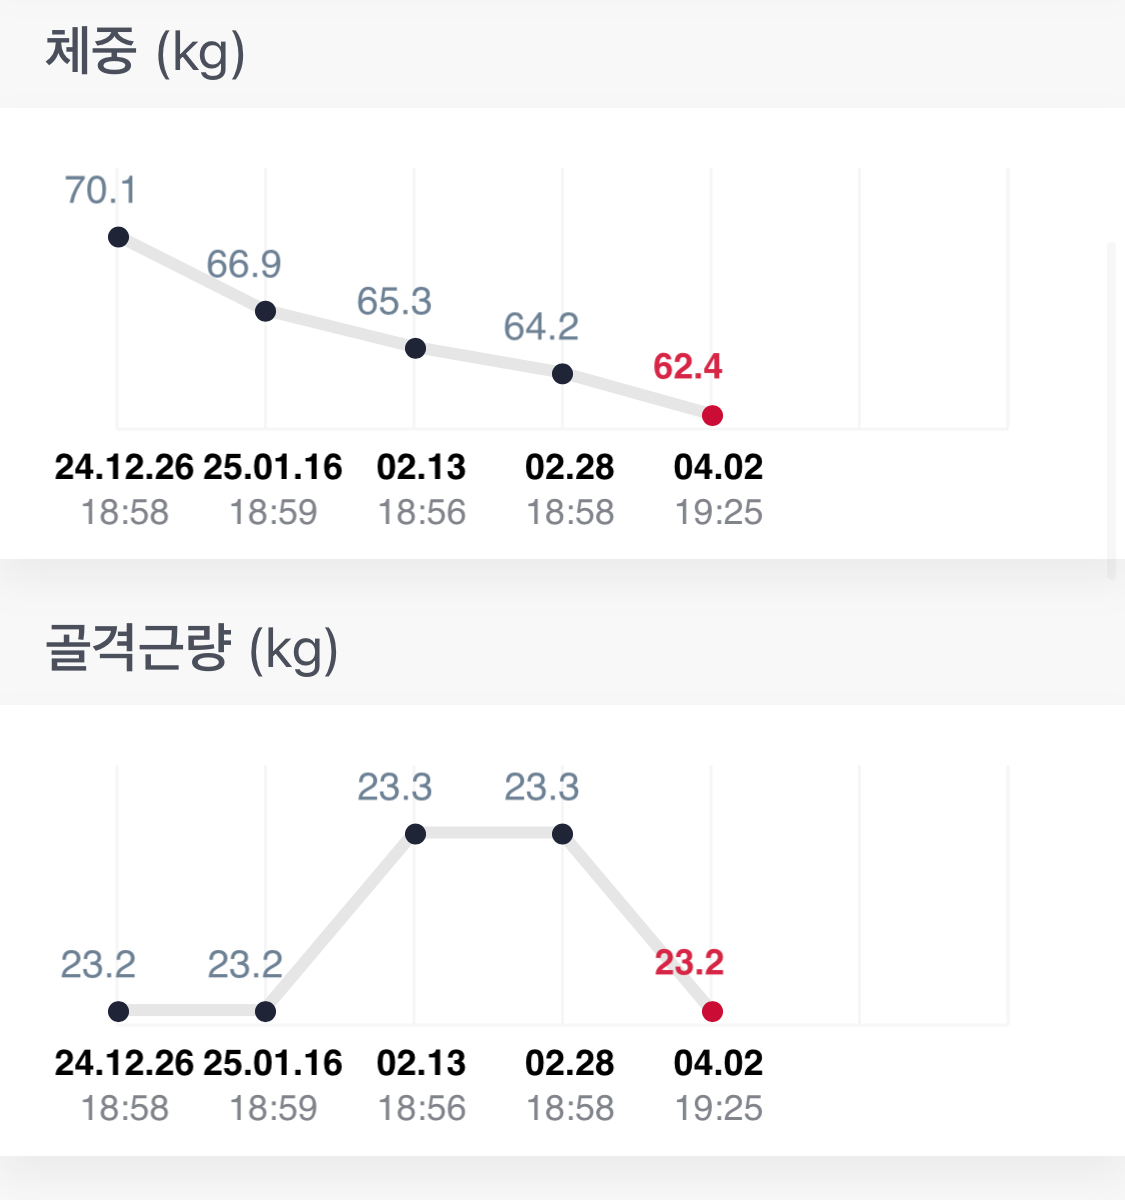Click the red 23.2 muscle point

pos(712,1011)
